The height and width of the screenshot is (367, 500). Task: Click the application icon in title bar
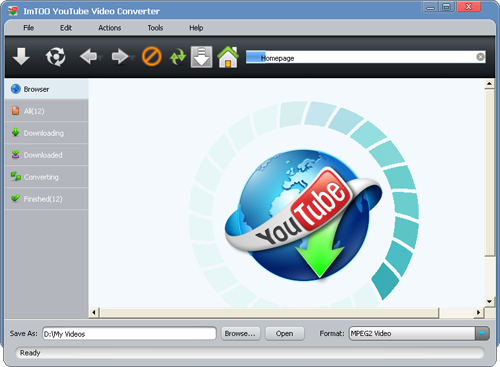13,11
